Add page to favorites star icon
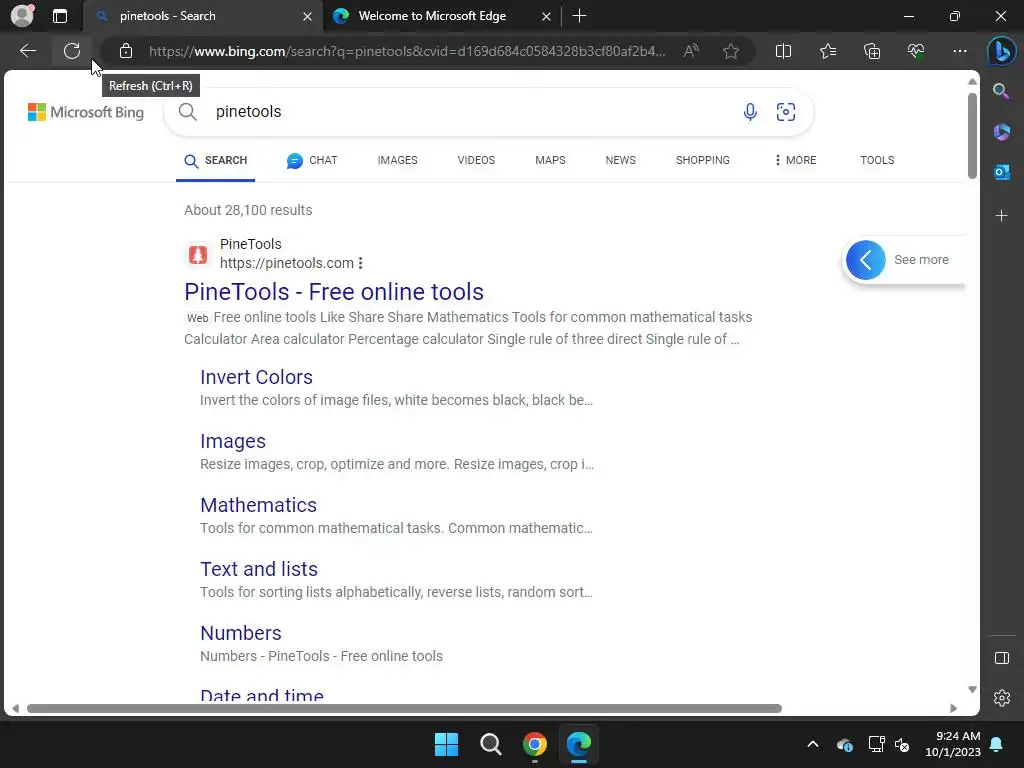The image size is (1024, 768). (731, 51)
